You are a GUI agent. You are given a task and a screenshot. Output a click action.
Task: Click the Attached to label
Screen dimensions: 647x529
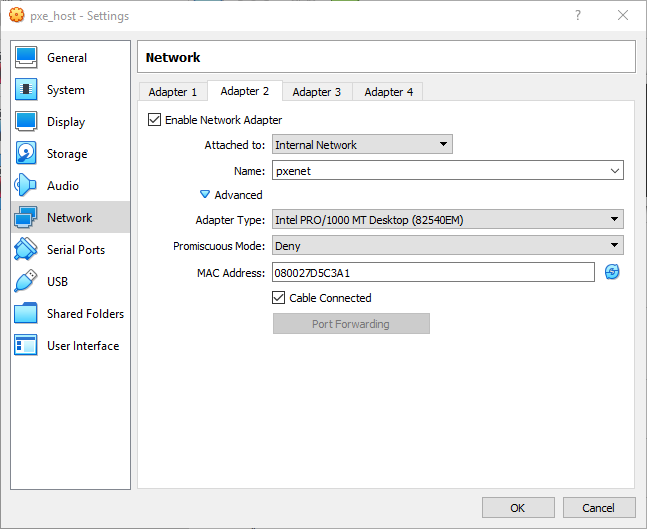tap(235, 145)
